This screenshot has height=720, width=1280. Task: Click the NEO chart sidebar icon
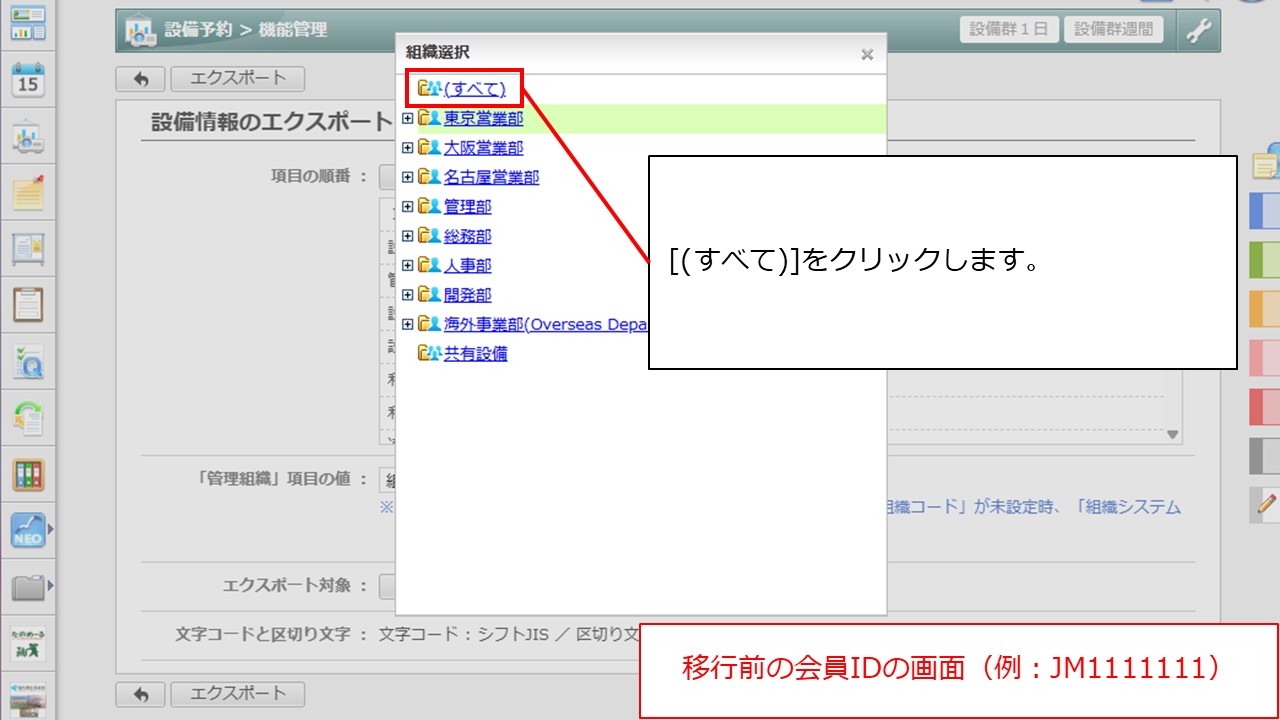coord(28,530)
